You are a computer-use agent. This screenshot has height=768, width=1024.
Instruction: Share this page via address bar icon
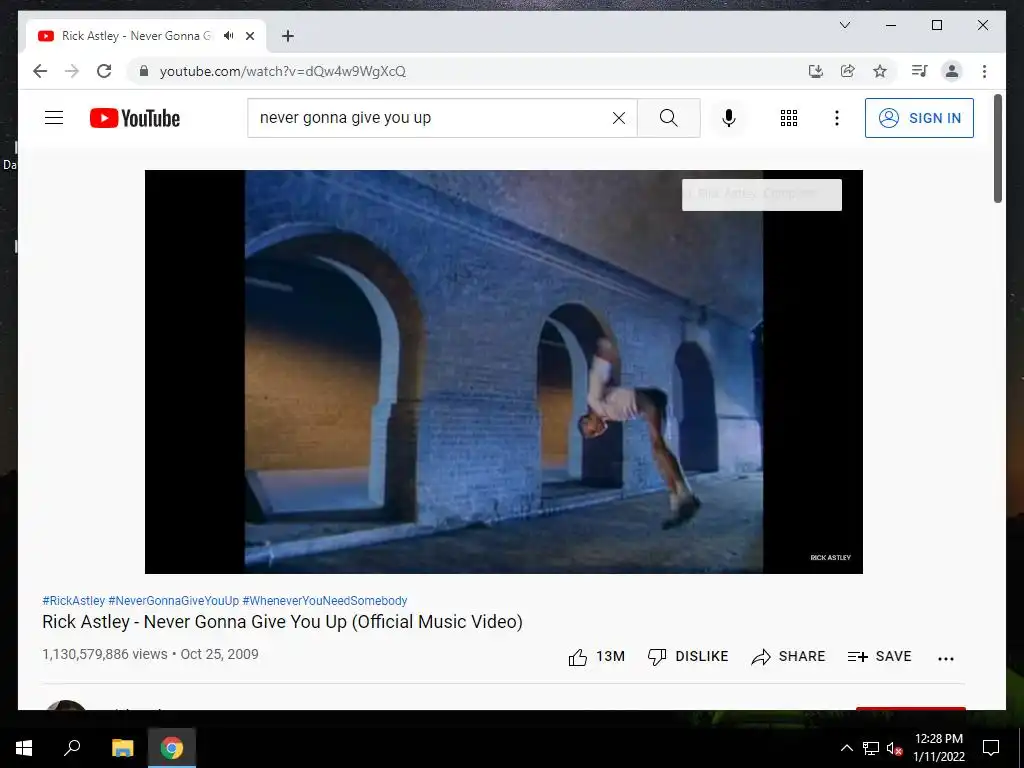[848, 71]
